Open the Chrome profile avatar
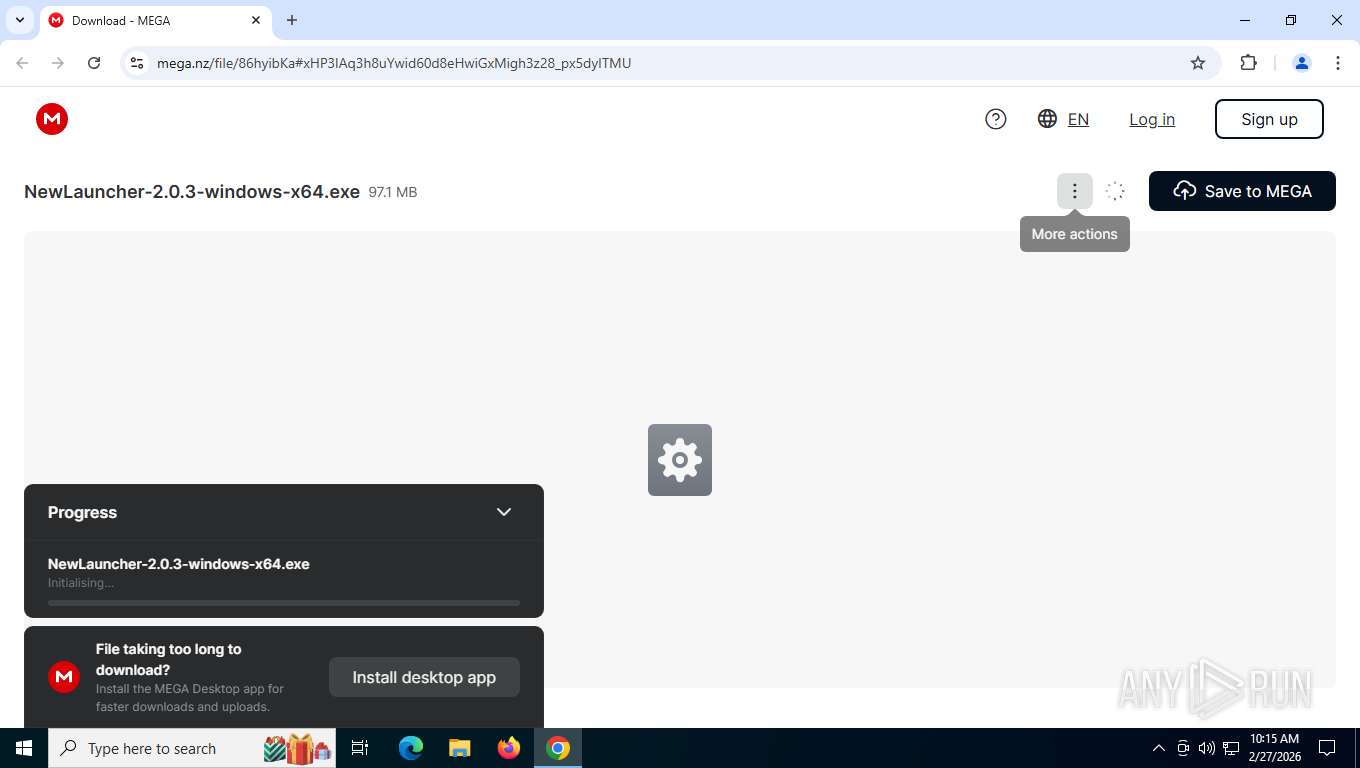Image resolution: width=1360 pixels, height=768 pixels. click(x=1302, y=63)
